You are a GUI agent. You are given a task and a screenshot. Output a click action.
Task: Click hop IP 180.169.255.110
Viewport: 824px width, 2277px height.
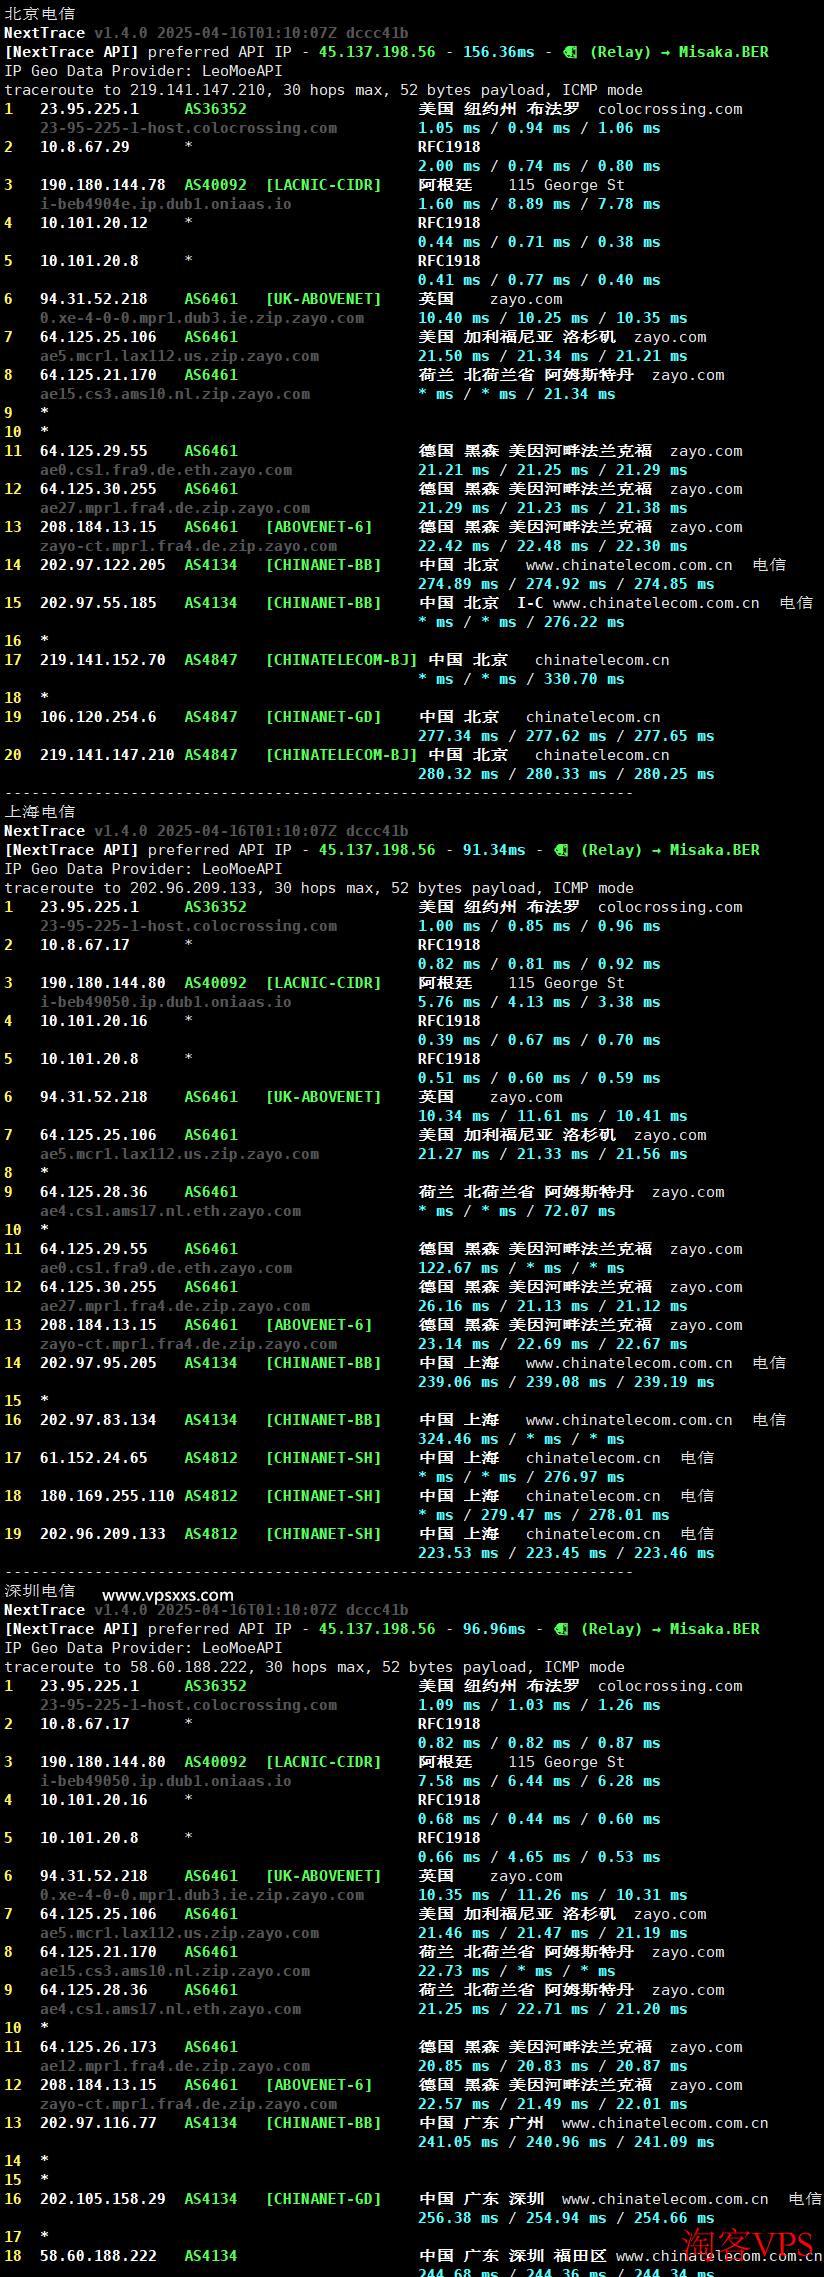(x=107, y=1496)
